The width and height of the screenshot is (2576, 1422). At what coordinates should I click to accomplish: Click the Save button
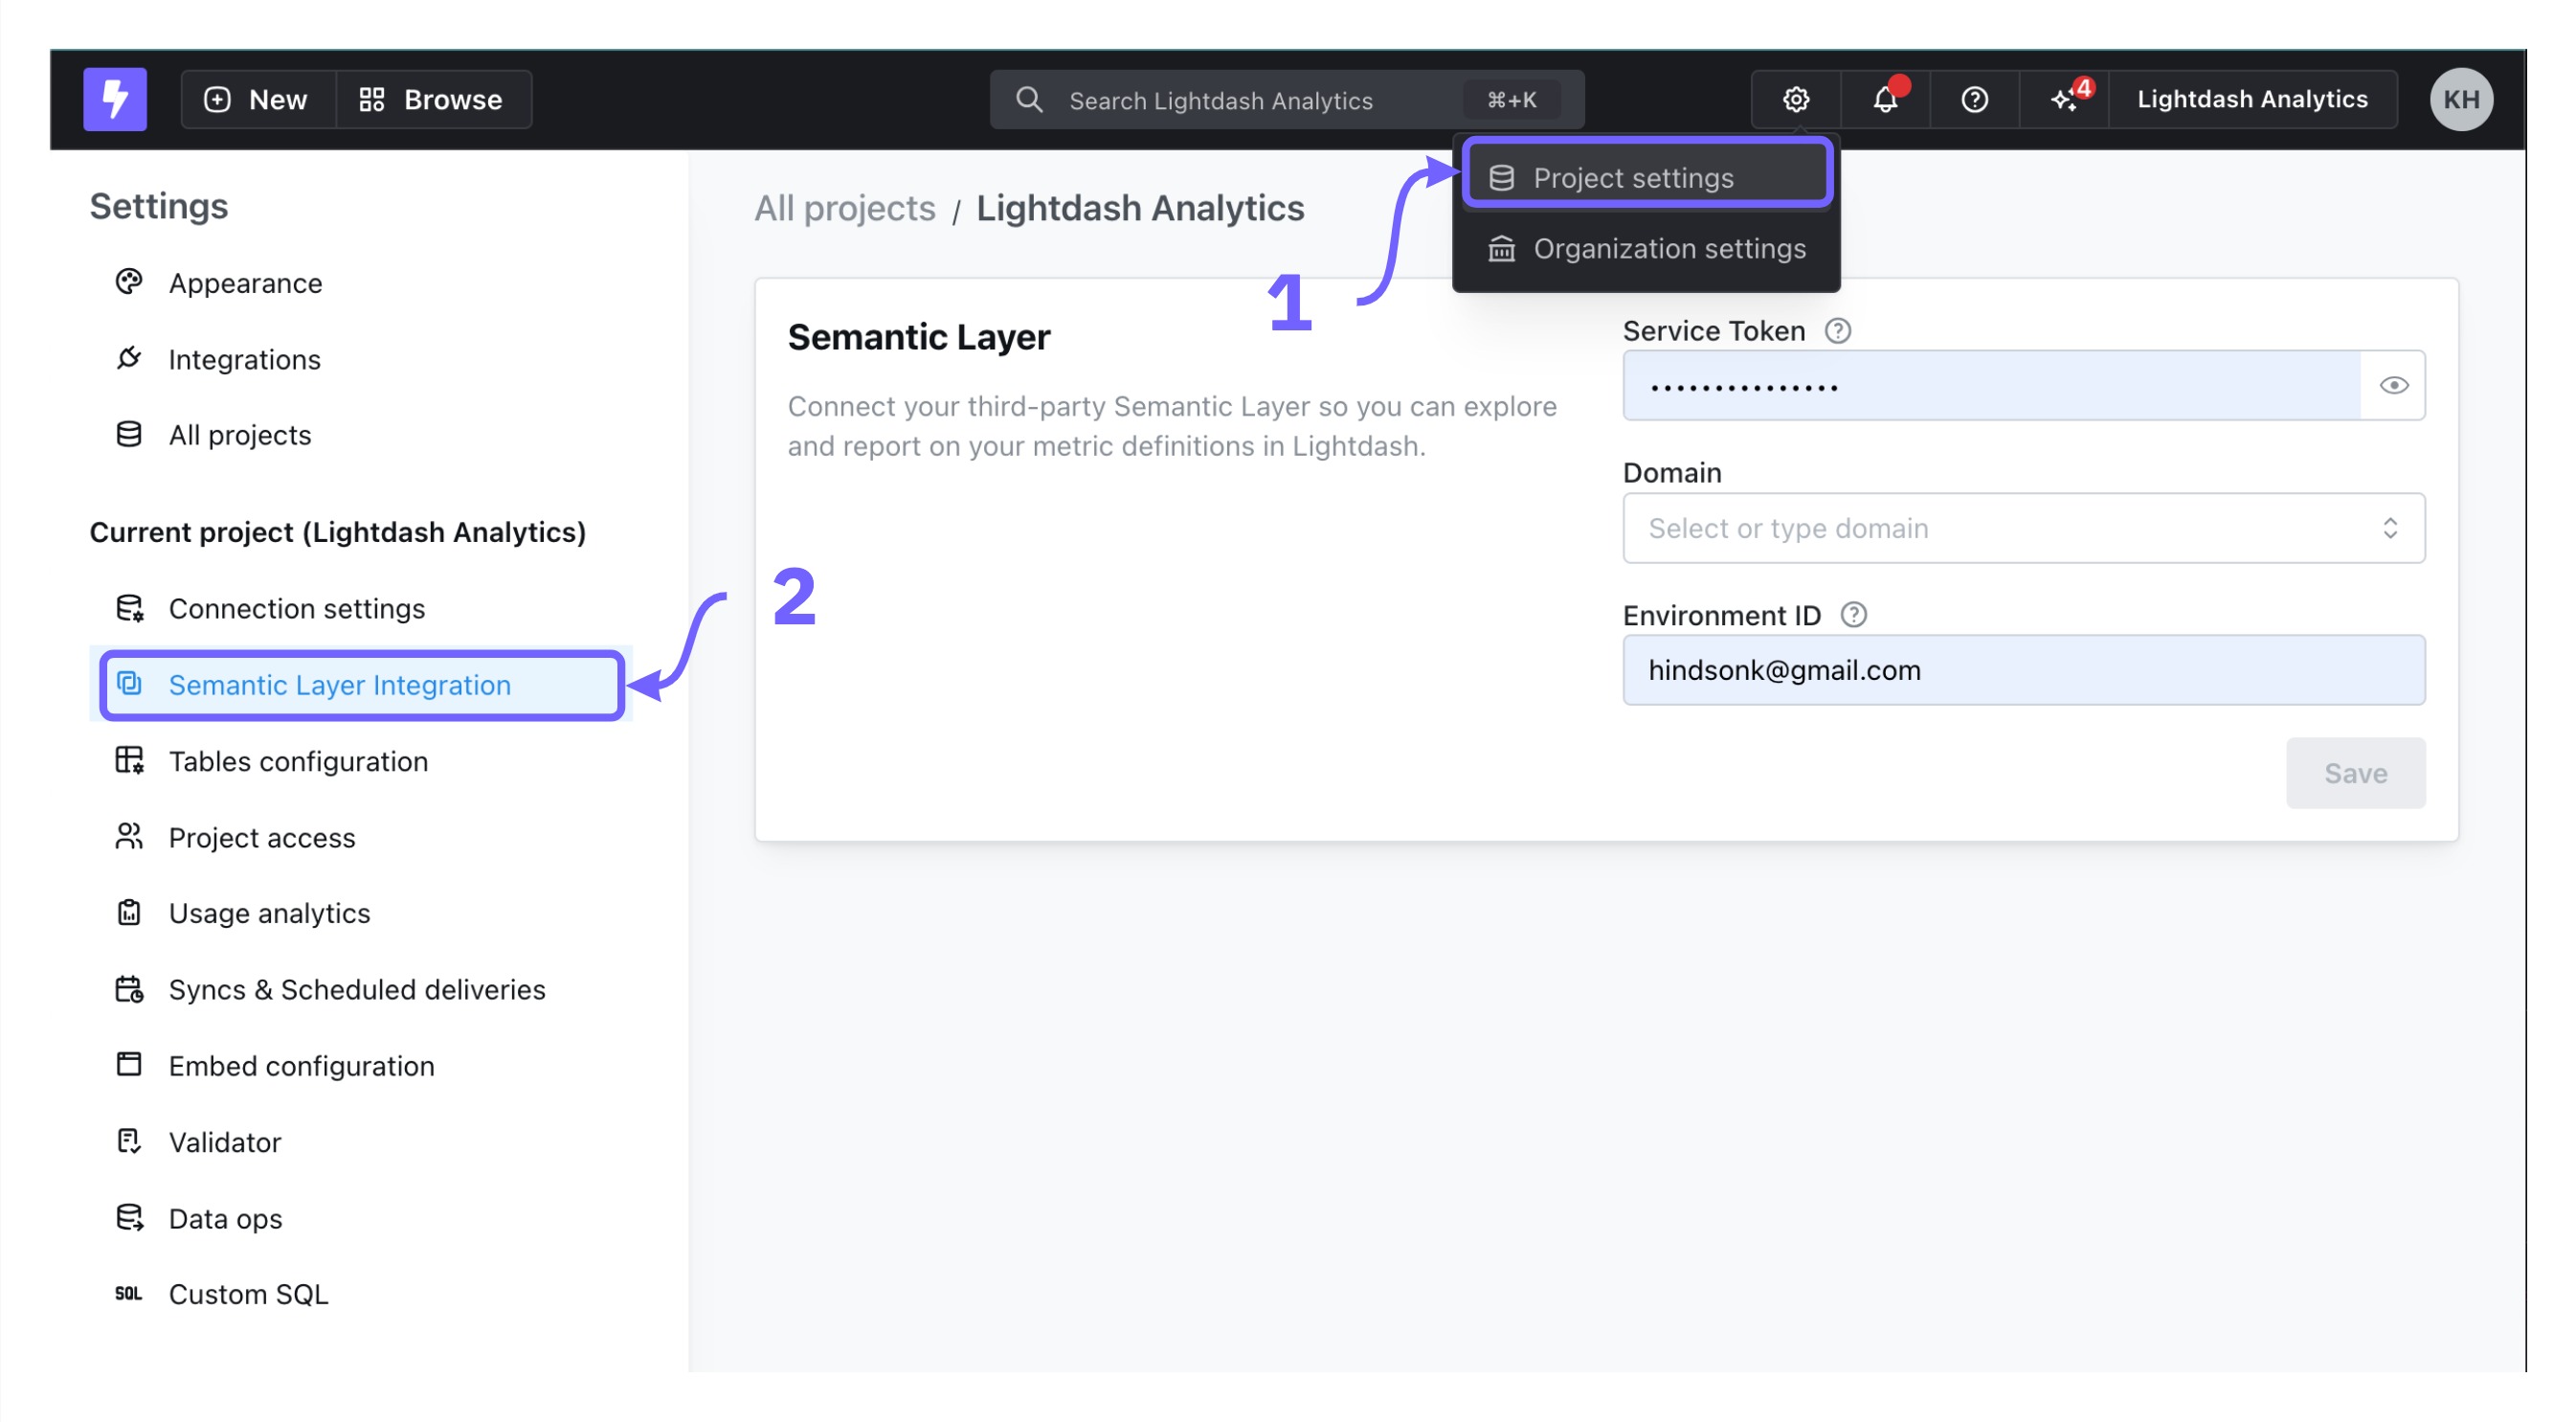pyautogui.click(x=2355, y=773)
